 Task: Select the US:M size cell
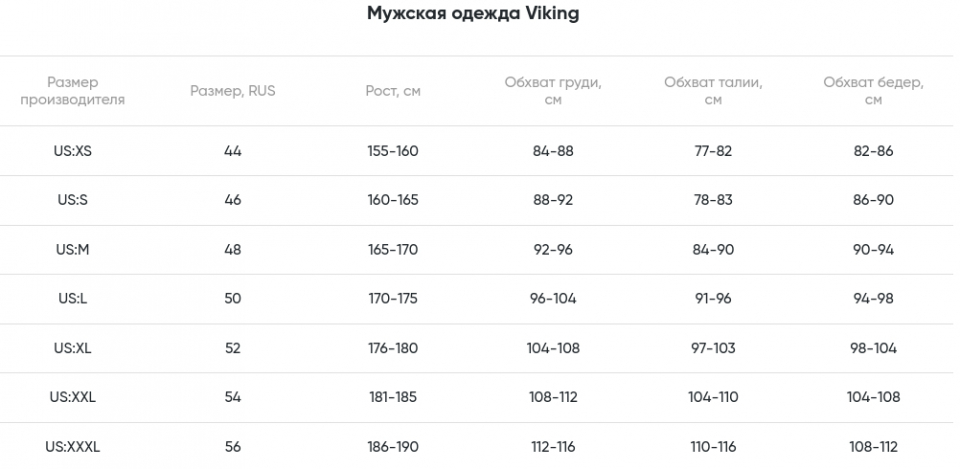pos(72,250)
